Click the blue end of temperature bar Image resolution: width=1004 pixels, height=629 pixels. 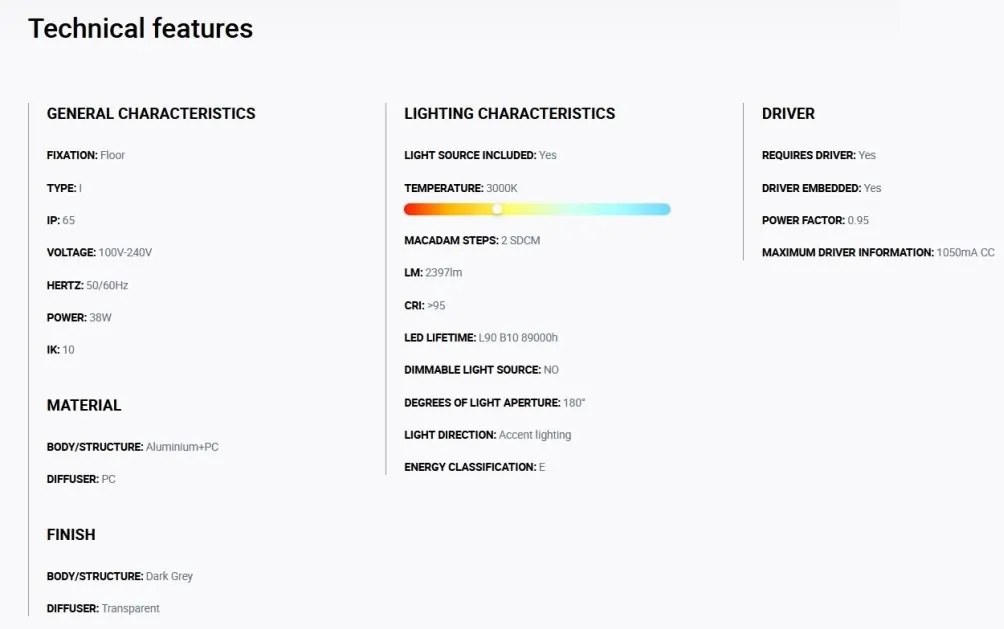[x=663, y=209]
